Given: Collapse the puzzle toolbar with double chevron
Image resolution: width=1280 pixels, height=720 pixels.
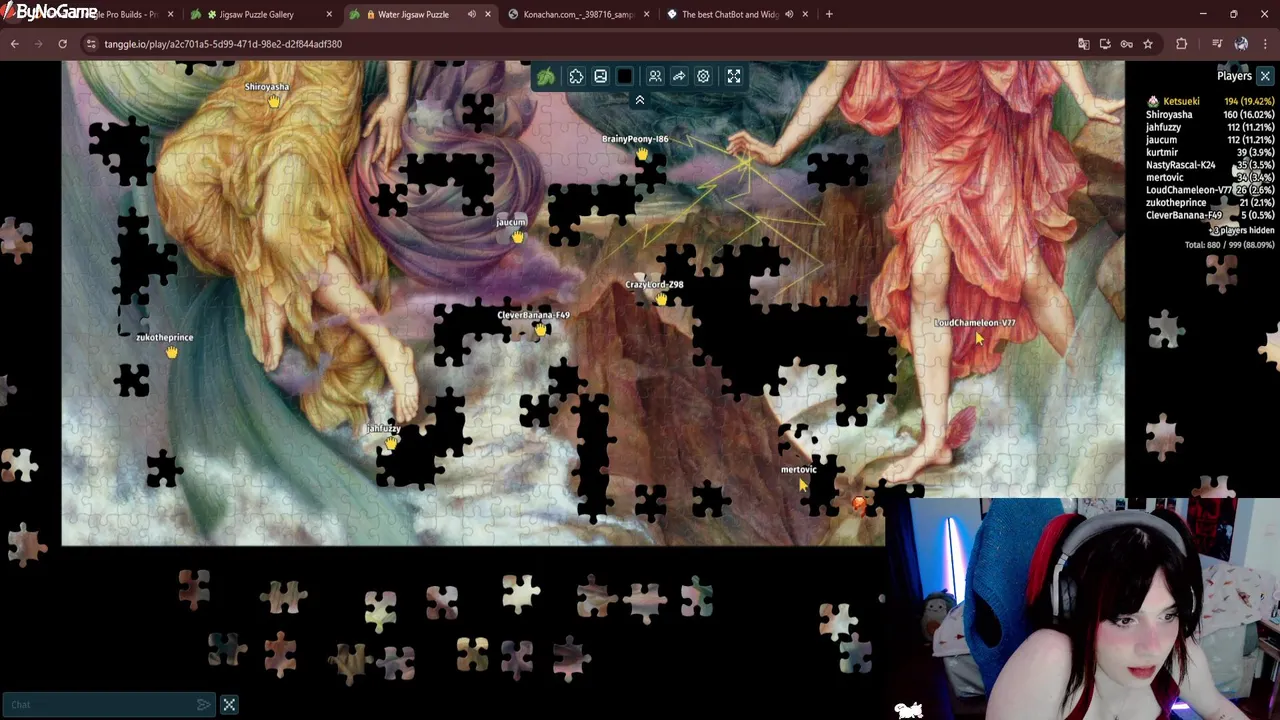Looking at the screenshot, I should pyautogui.click(x=640, y=100).
